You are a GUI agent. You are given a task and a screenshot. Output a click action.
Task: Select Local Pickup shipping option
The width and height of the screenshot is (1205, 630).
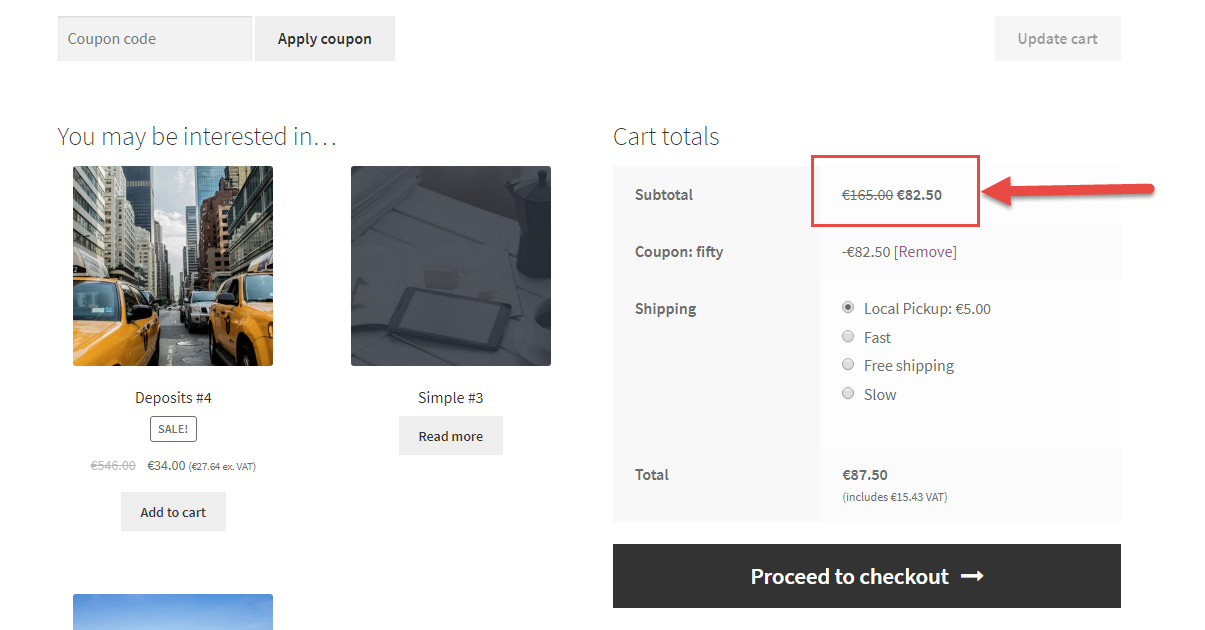tap(848, 308)
